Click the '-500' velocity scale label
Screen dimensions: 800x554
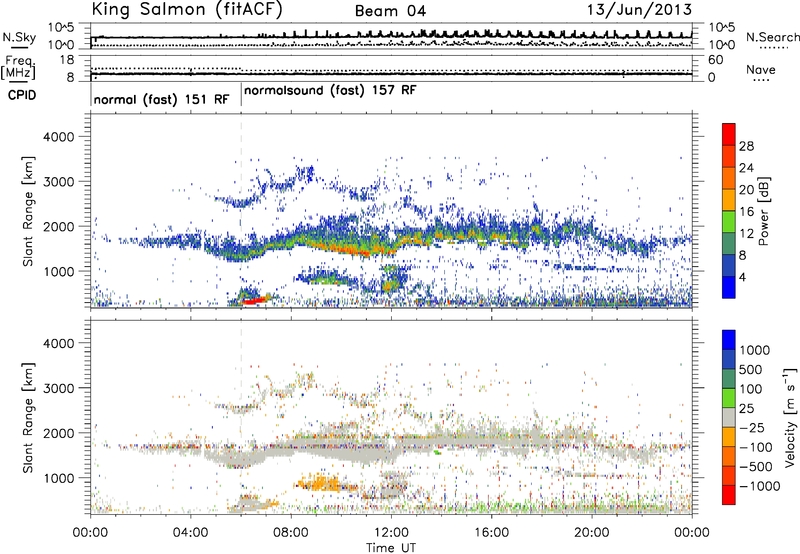pos(756,467)
